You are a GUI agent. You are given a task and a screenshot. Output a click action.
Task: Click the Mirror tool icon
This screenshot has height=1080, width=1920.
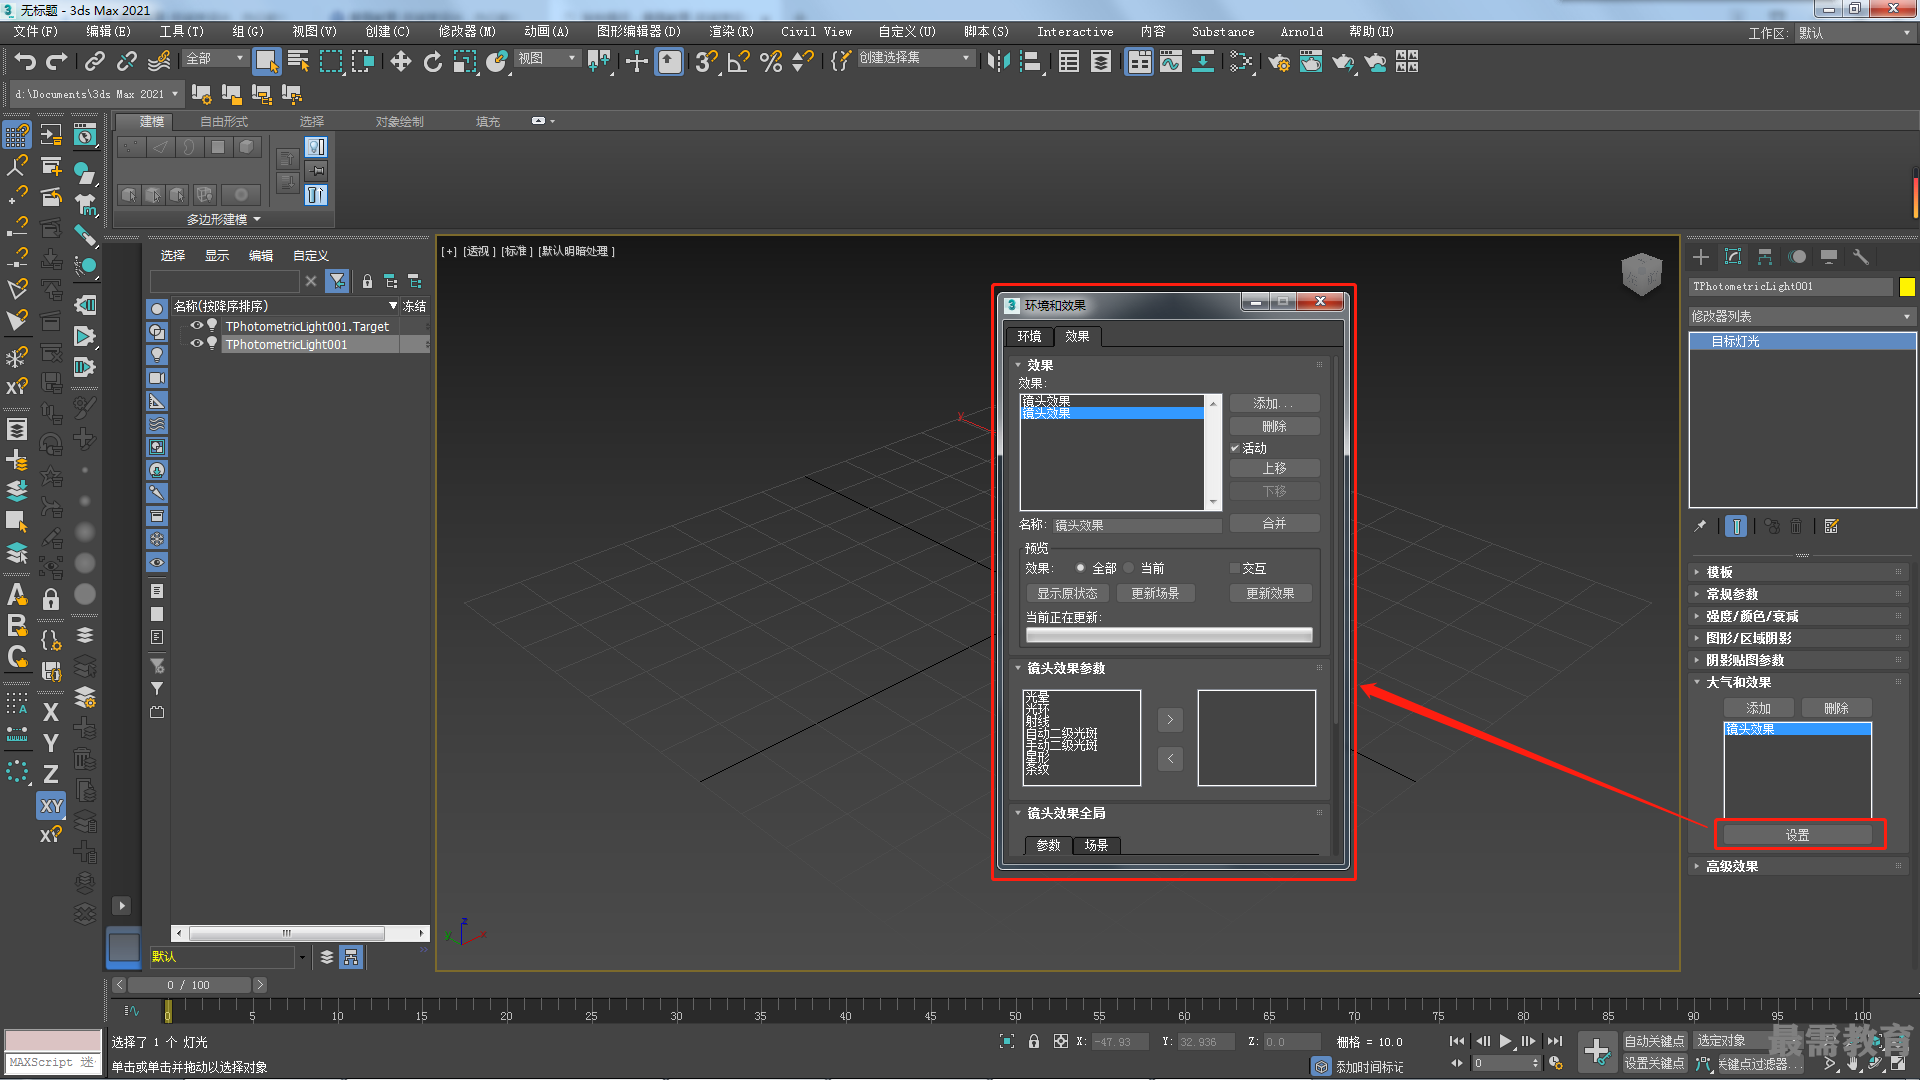(x=998, y=62)
